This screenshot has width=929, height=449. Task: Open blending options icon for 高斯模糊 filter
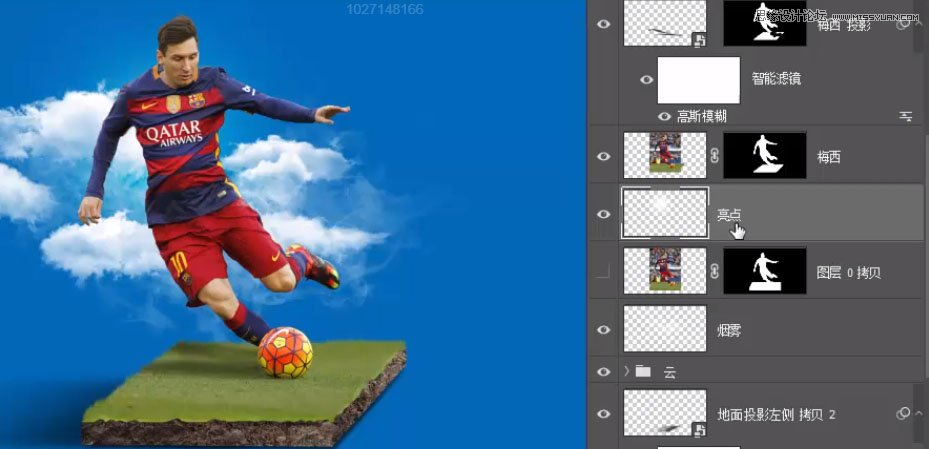905,117
